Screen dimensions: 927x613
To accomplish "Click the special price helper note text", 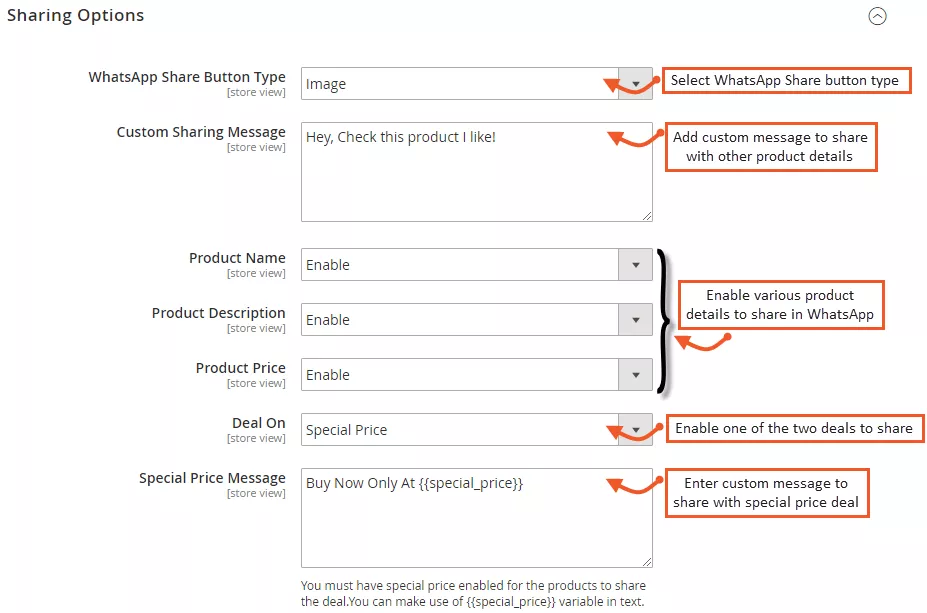I will click(x=474, y=593).
